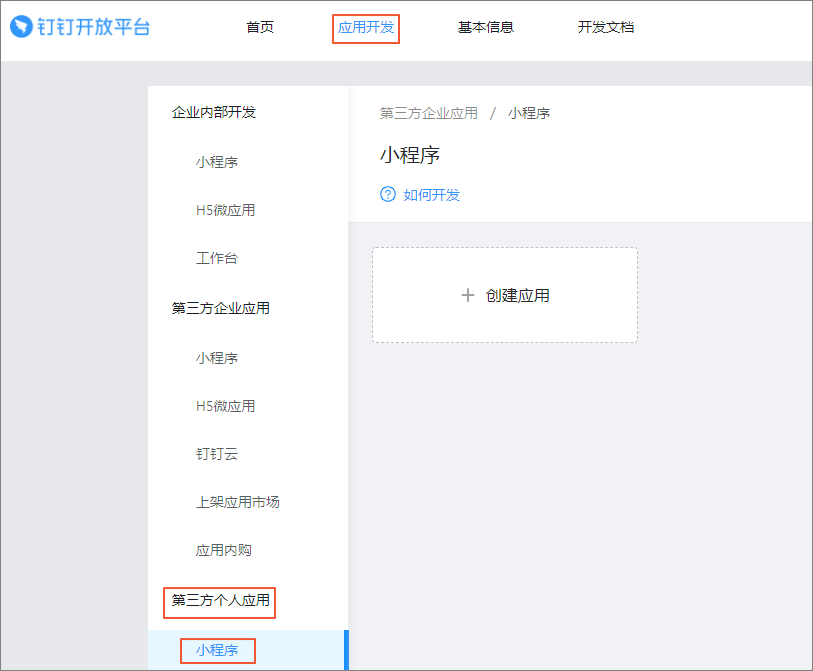Open 上架应用市场 in the sidebar

[x=237, y=502]
